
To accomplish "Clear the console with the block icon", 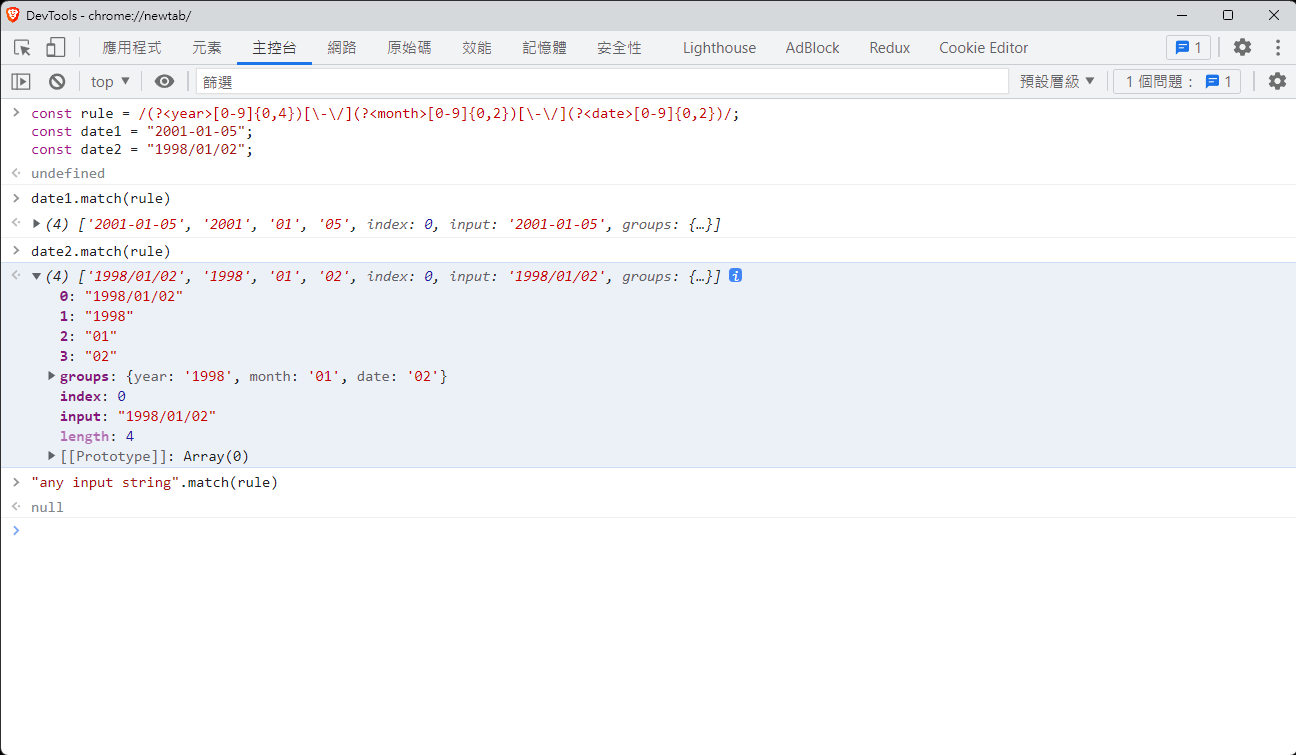I will pyautogui.click(x=57, y=82).
